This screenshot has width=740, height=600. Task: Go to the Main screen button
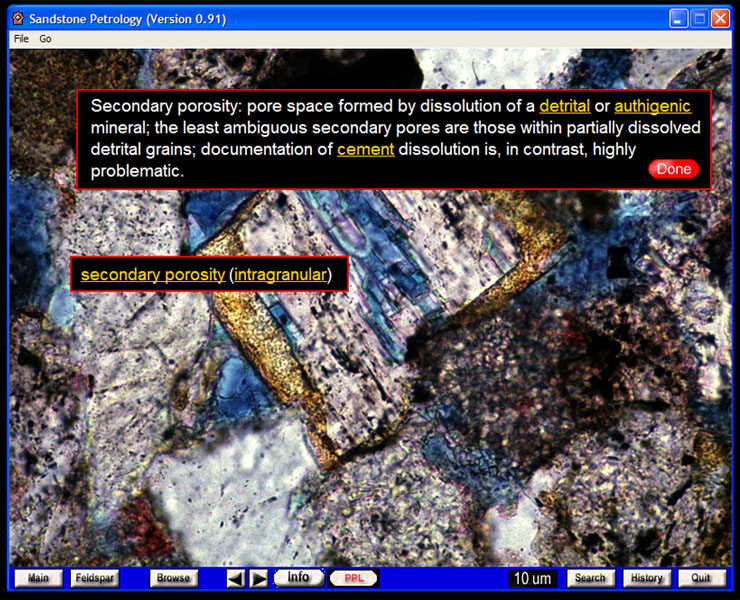[x=38, y=578]
